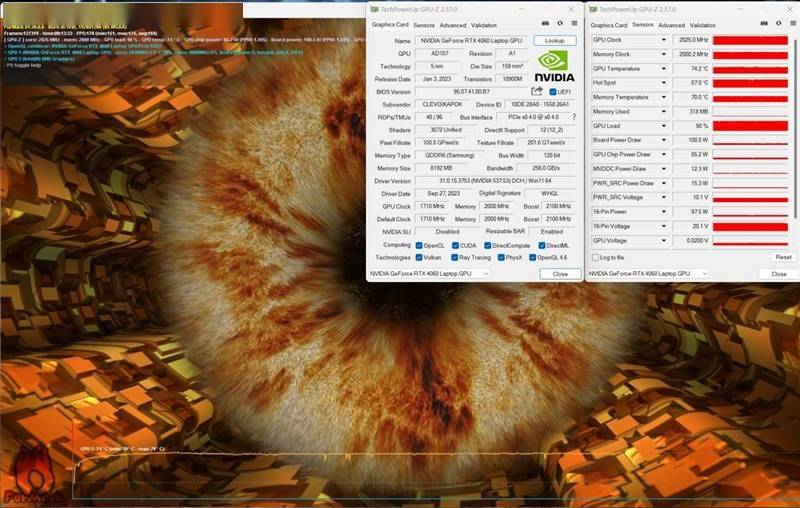This screenshot has width=800, height=508.
Task: Open the GPU Load sensor dropdown arrow
Action: coord(664,125)
